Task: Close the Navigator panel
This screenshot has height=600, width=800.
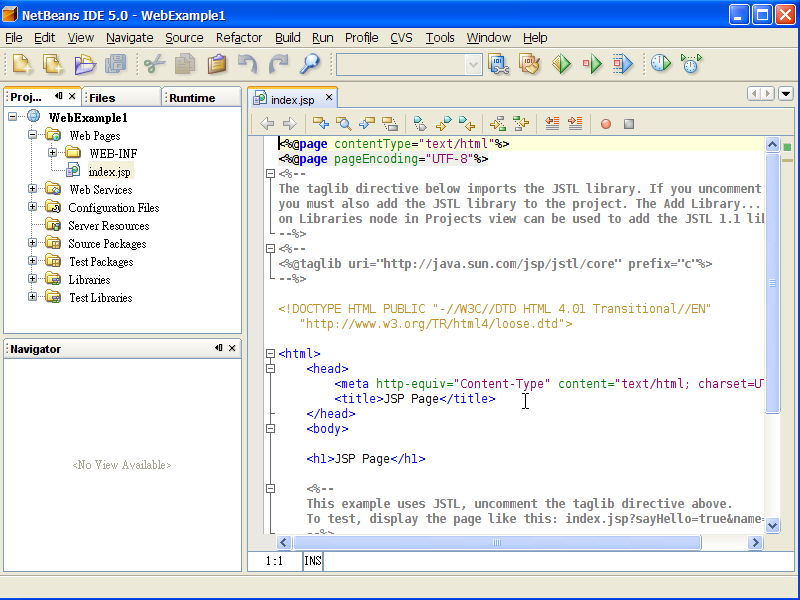Action: tap(232, 348)
